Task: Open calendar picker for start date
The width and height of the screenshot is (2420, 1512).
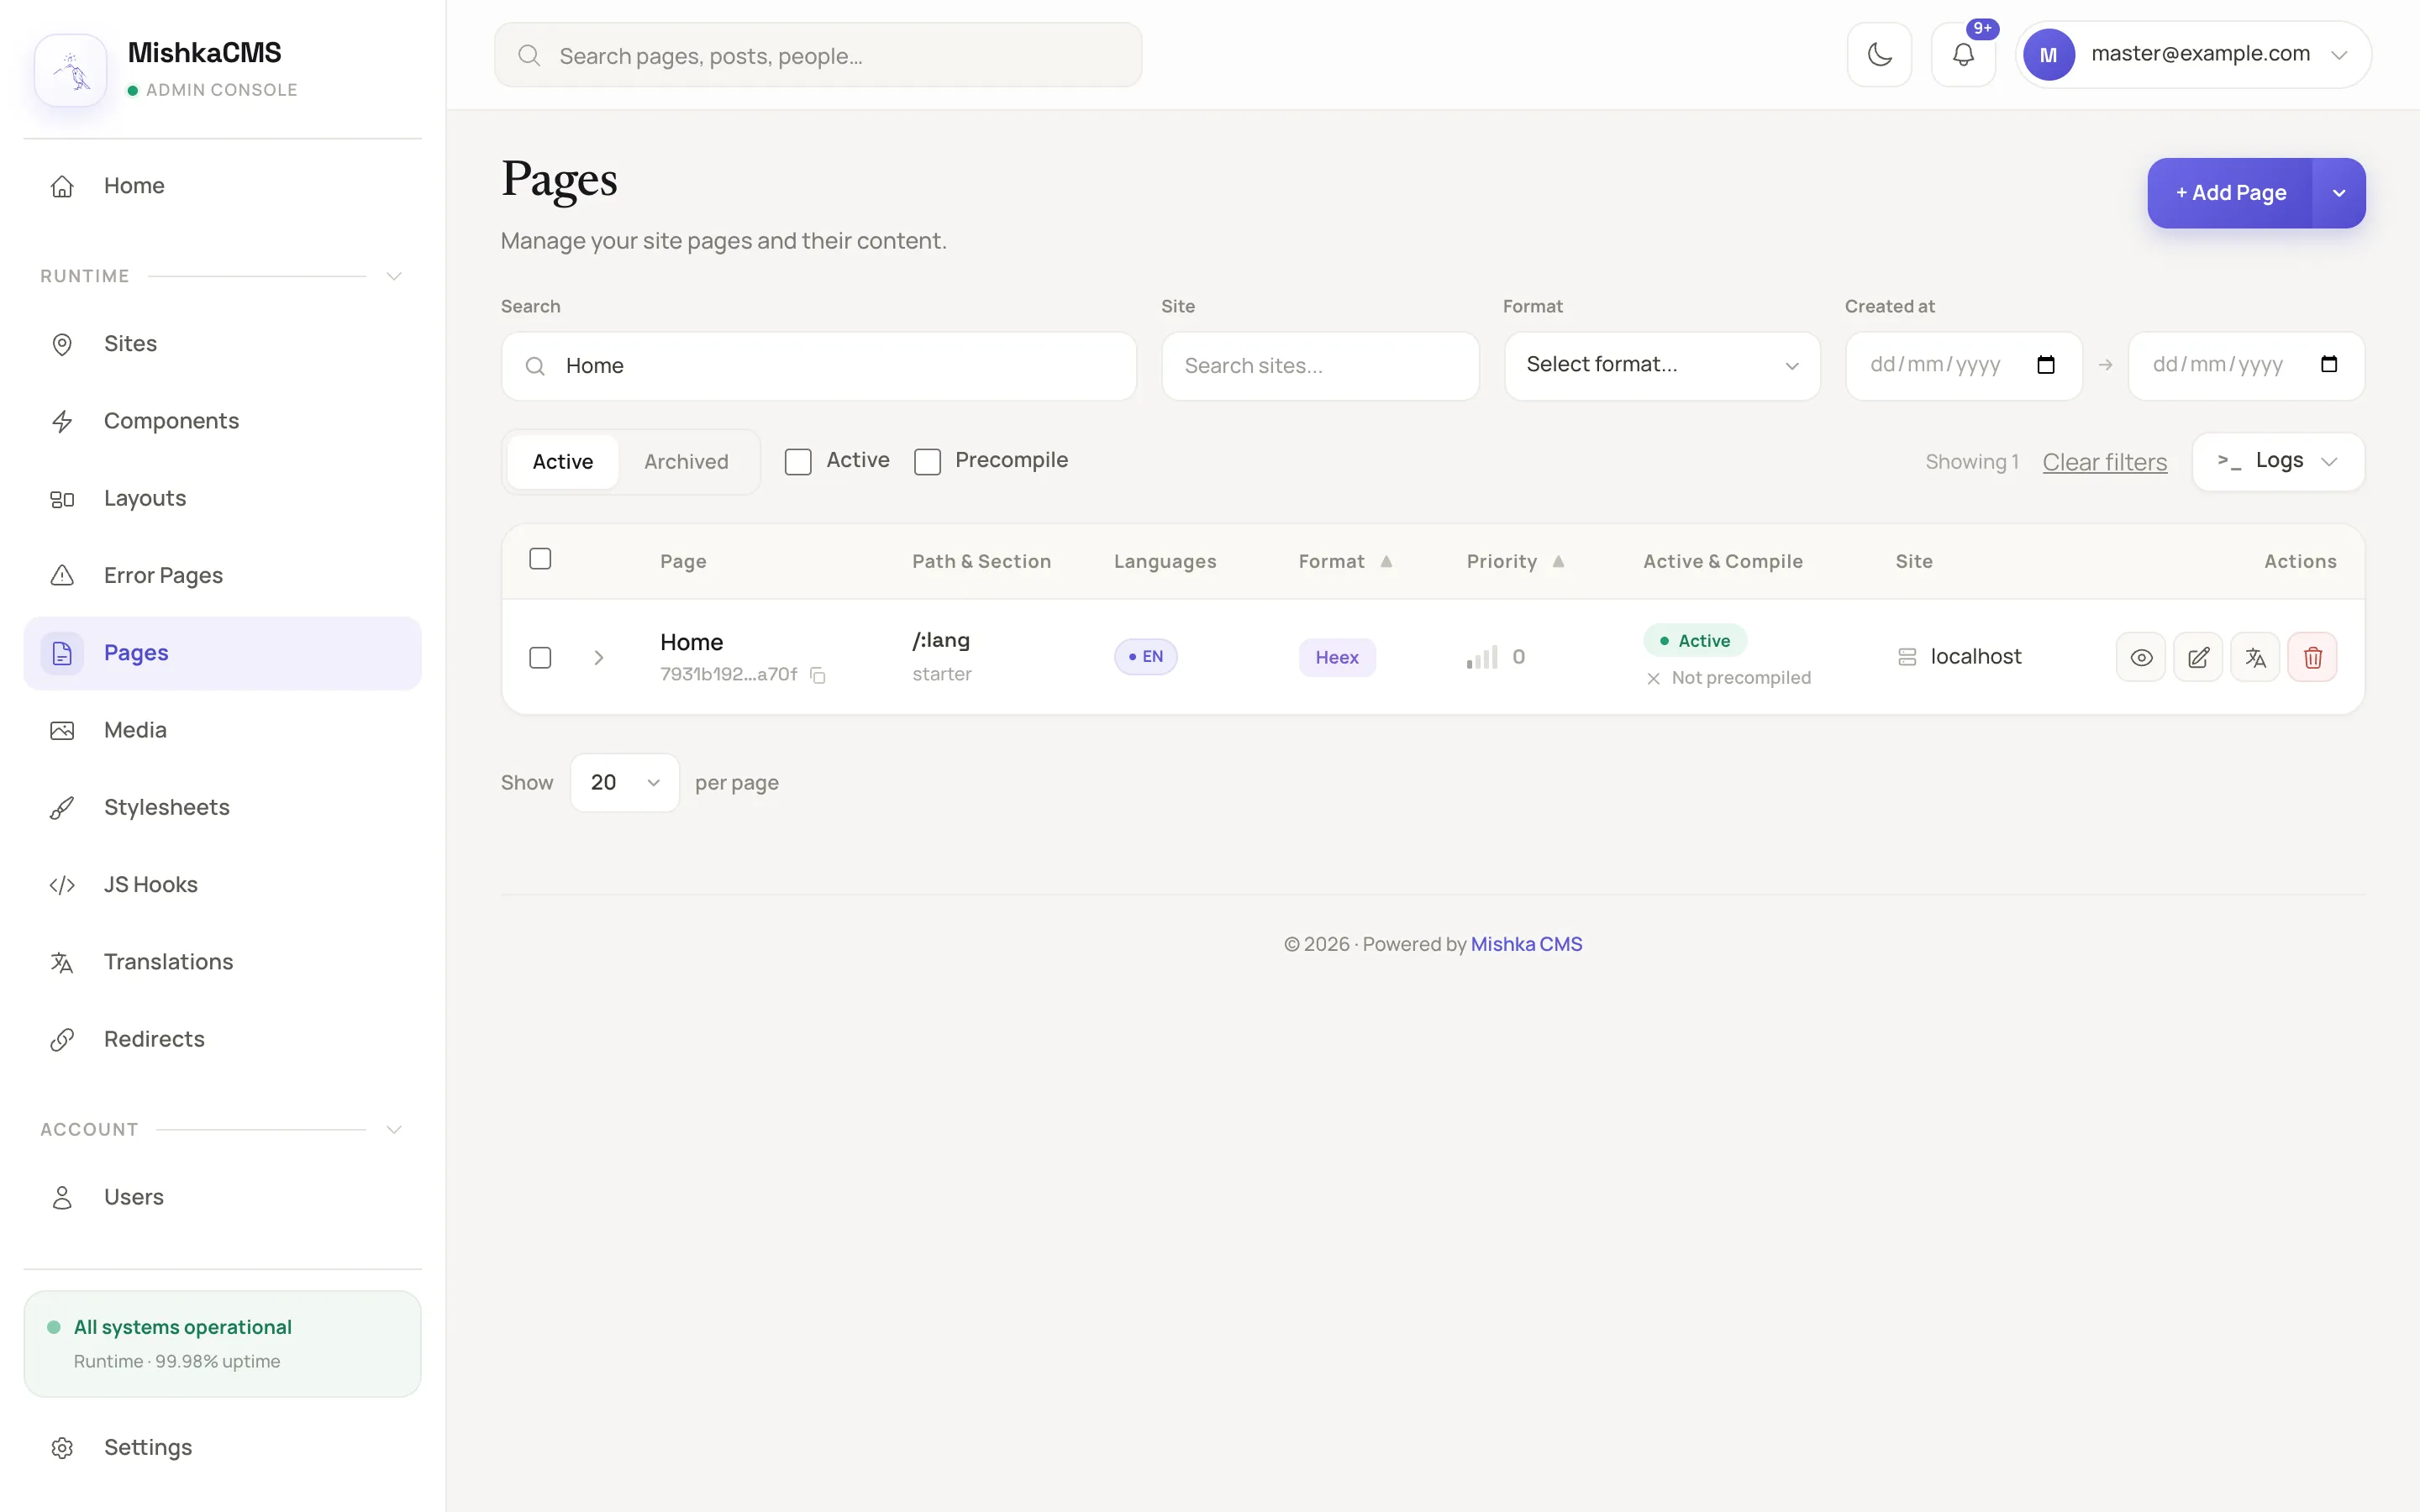Action: coord(2046,365)
